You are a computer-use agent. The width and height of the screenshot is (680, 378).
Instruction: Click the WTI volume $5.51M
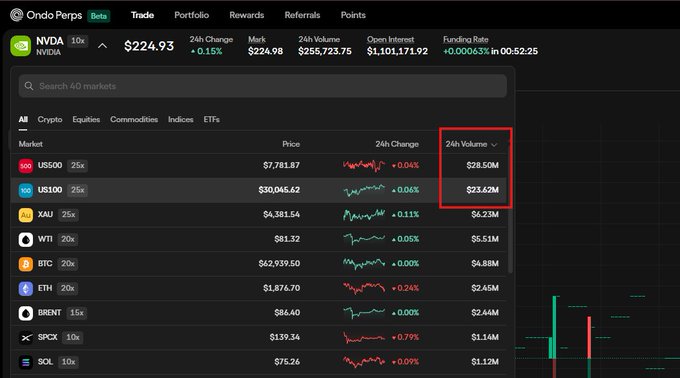click(485, 239)
